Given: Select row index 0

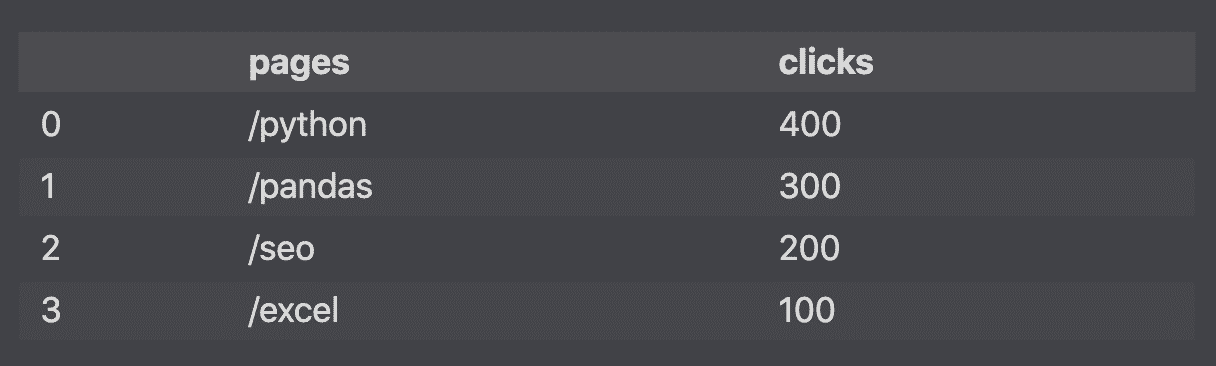Looking at the screenshot, I should [51, 125].
